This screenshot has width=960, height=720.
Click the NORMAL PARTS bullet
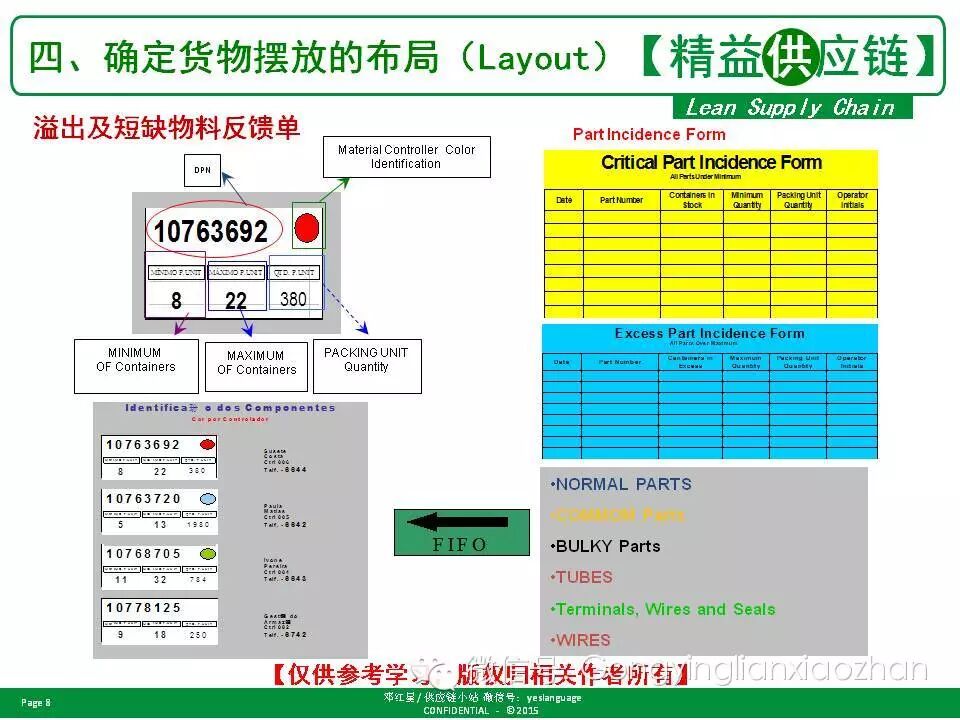(x=621, y=484)
